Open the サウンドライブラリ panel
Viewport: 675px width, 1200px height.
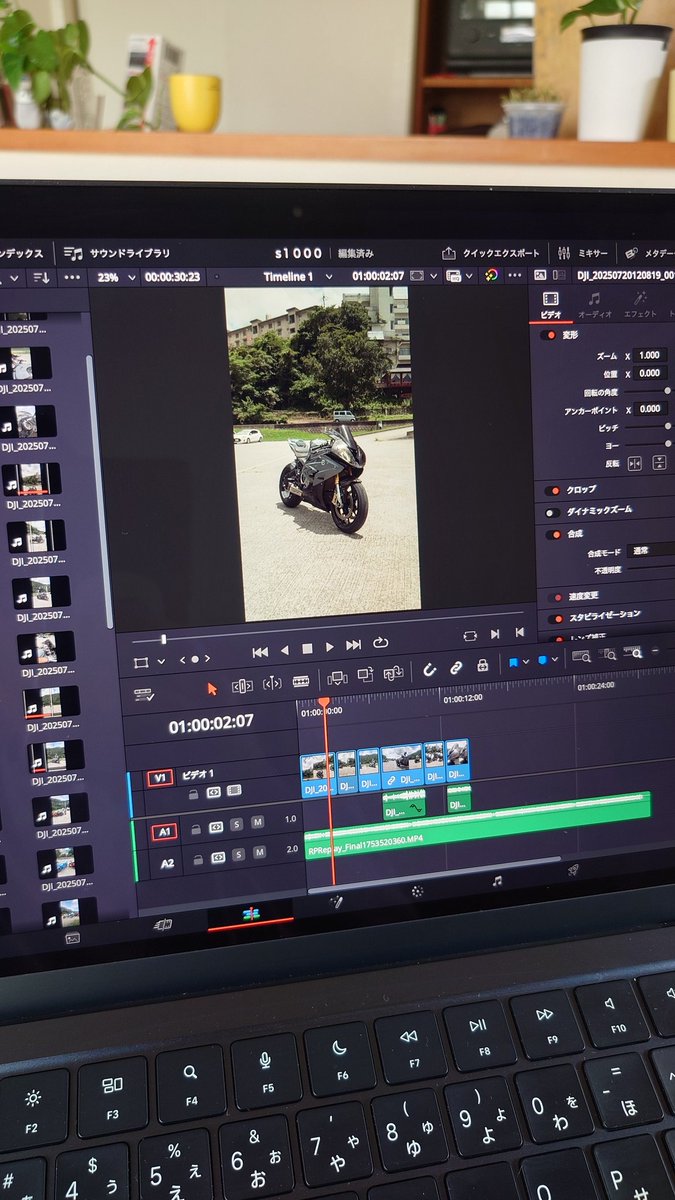[116, 253]
